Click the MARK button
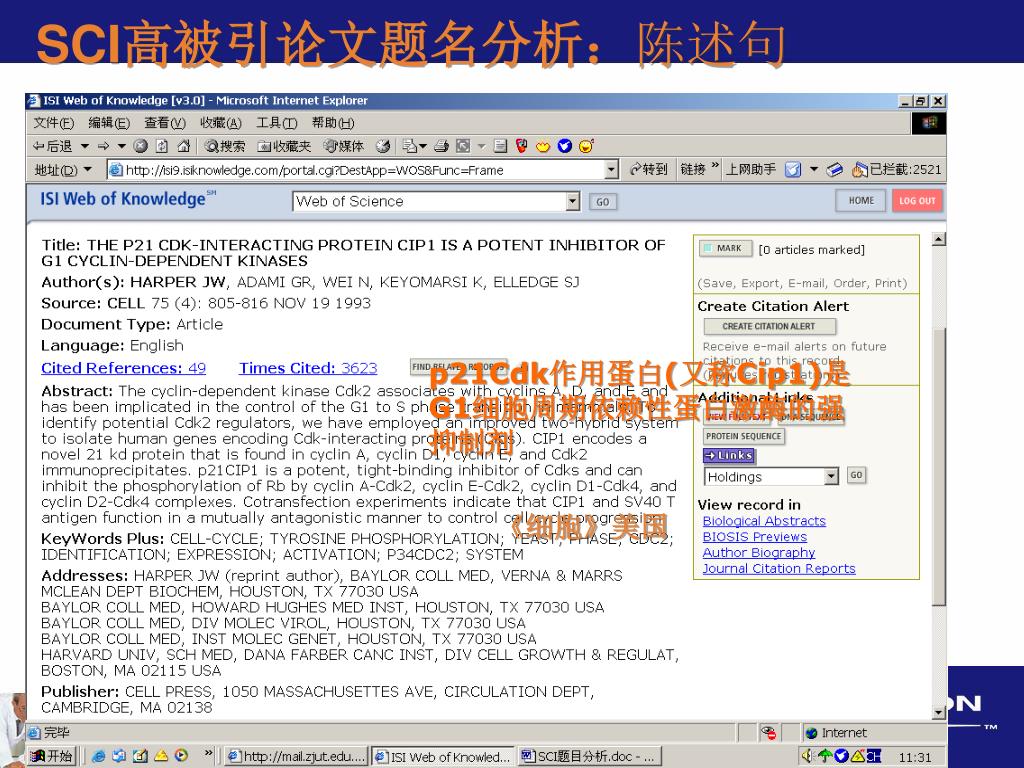1024x768 pixels. pos(725,248)
